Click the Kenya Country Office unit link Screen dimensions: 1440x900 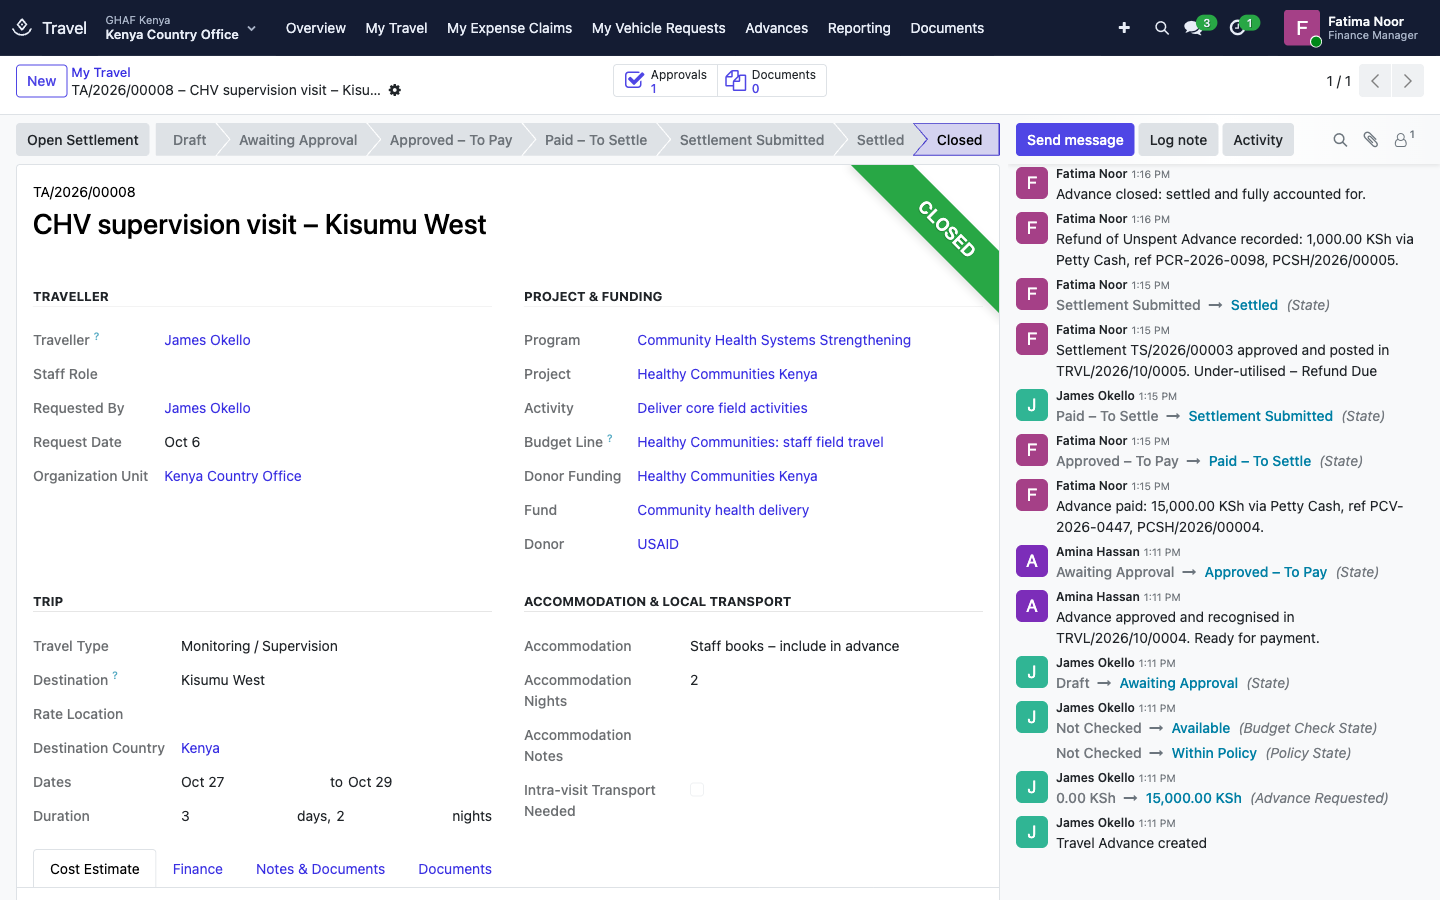[233, 476]
